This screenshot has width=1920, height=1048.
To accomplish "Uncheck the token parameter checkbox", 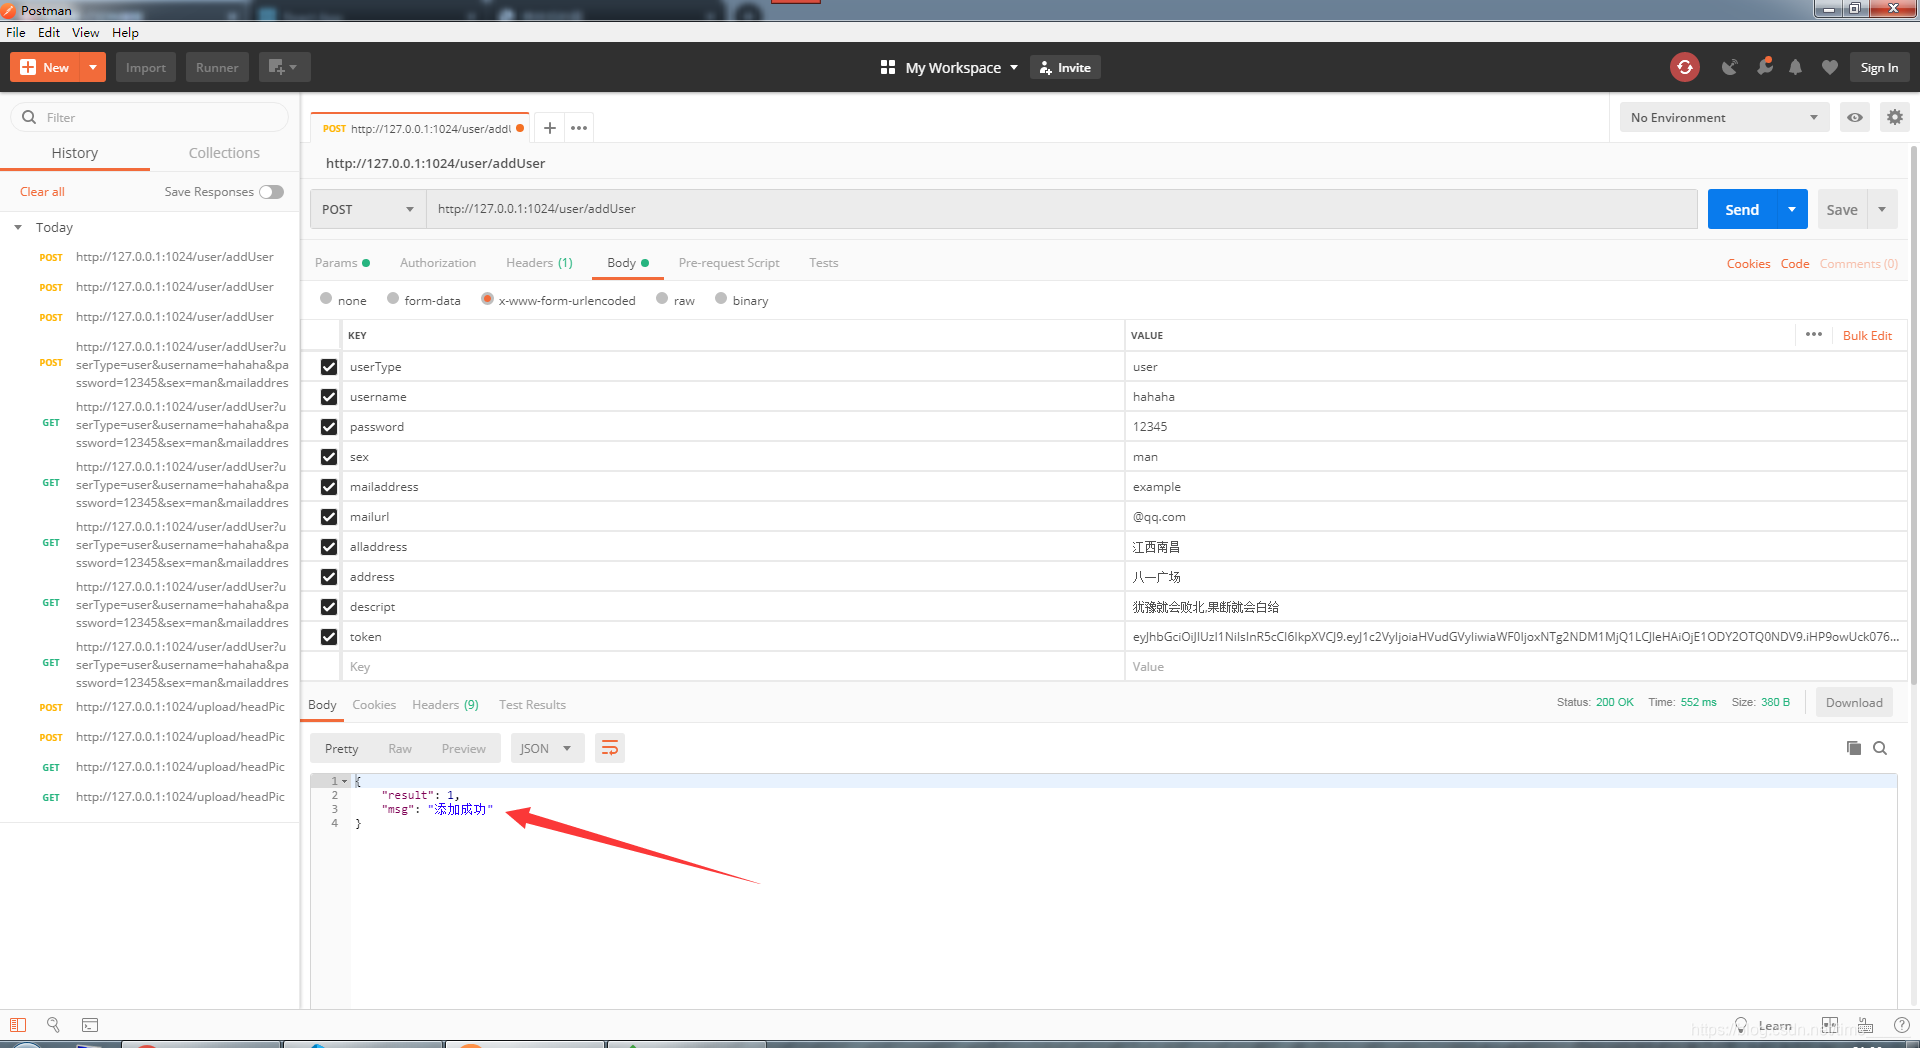I will pos(329,637).
